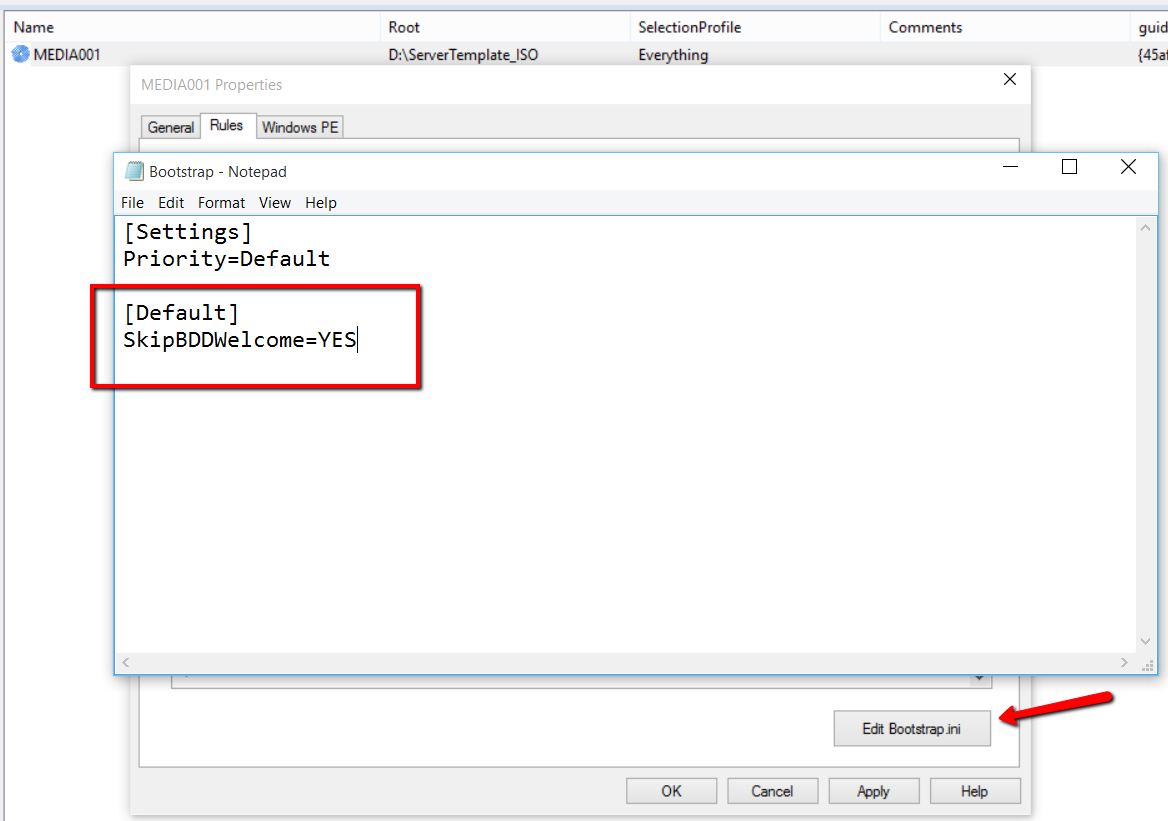Open the File menu in Notepad

point(132,202)
